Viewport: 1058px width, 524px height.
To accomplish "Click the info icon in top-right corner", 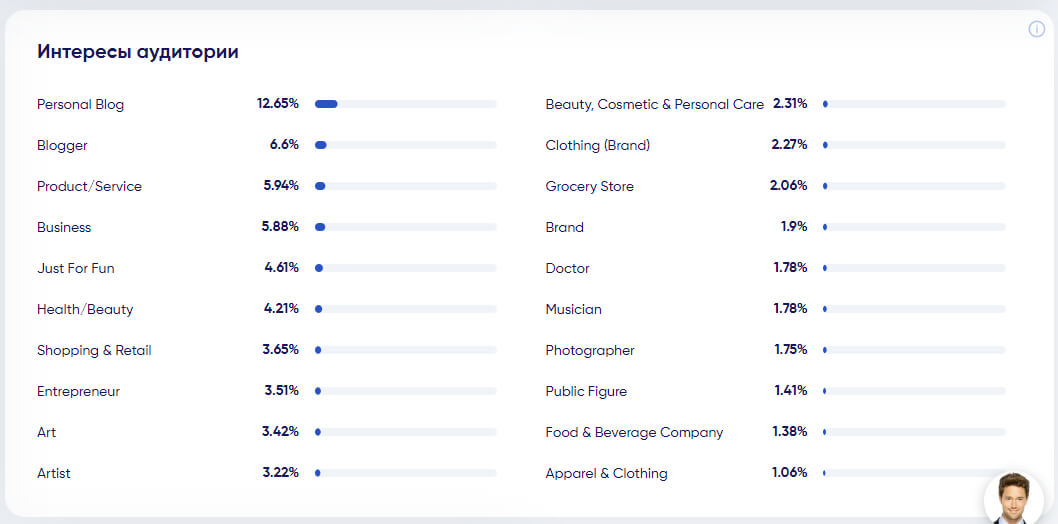I will (x=1036, y=29).
